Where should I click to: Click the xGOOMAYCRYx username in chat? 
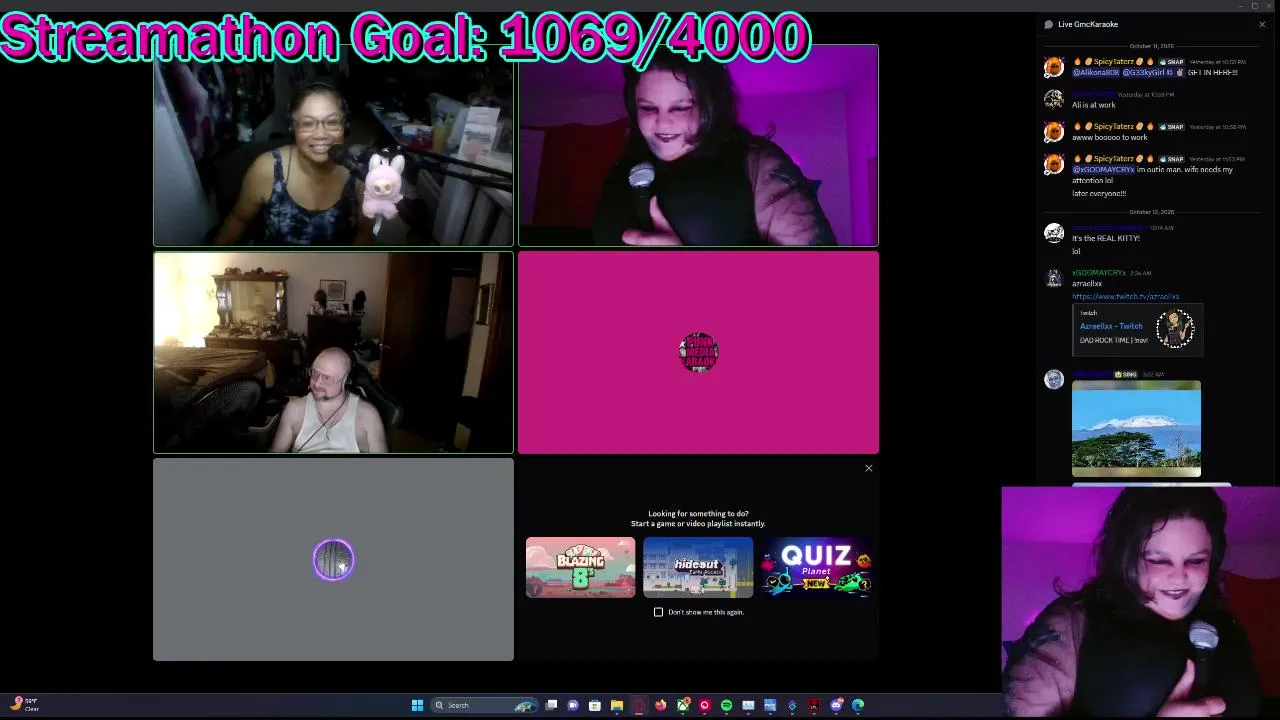(x=1098, y=272)
